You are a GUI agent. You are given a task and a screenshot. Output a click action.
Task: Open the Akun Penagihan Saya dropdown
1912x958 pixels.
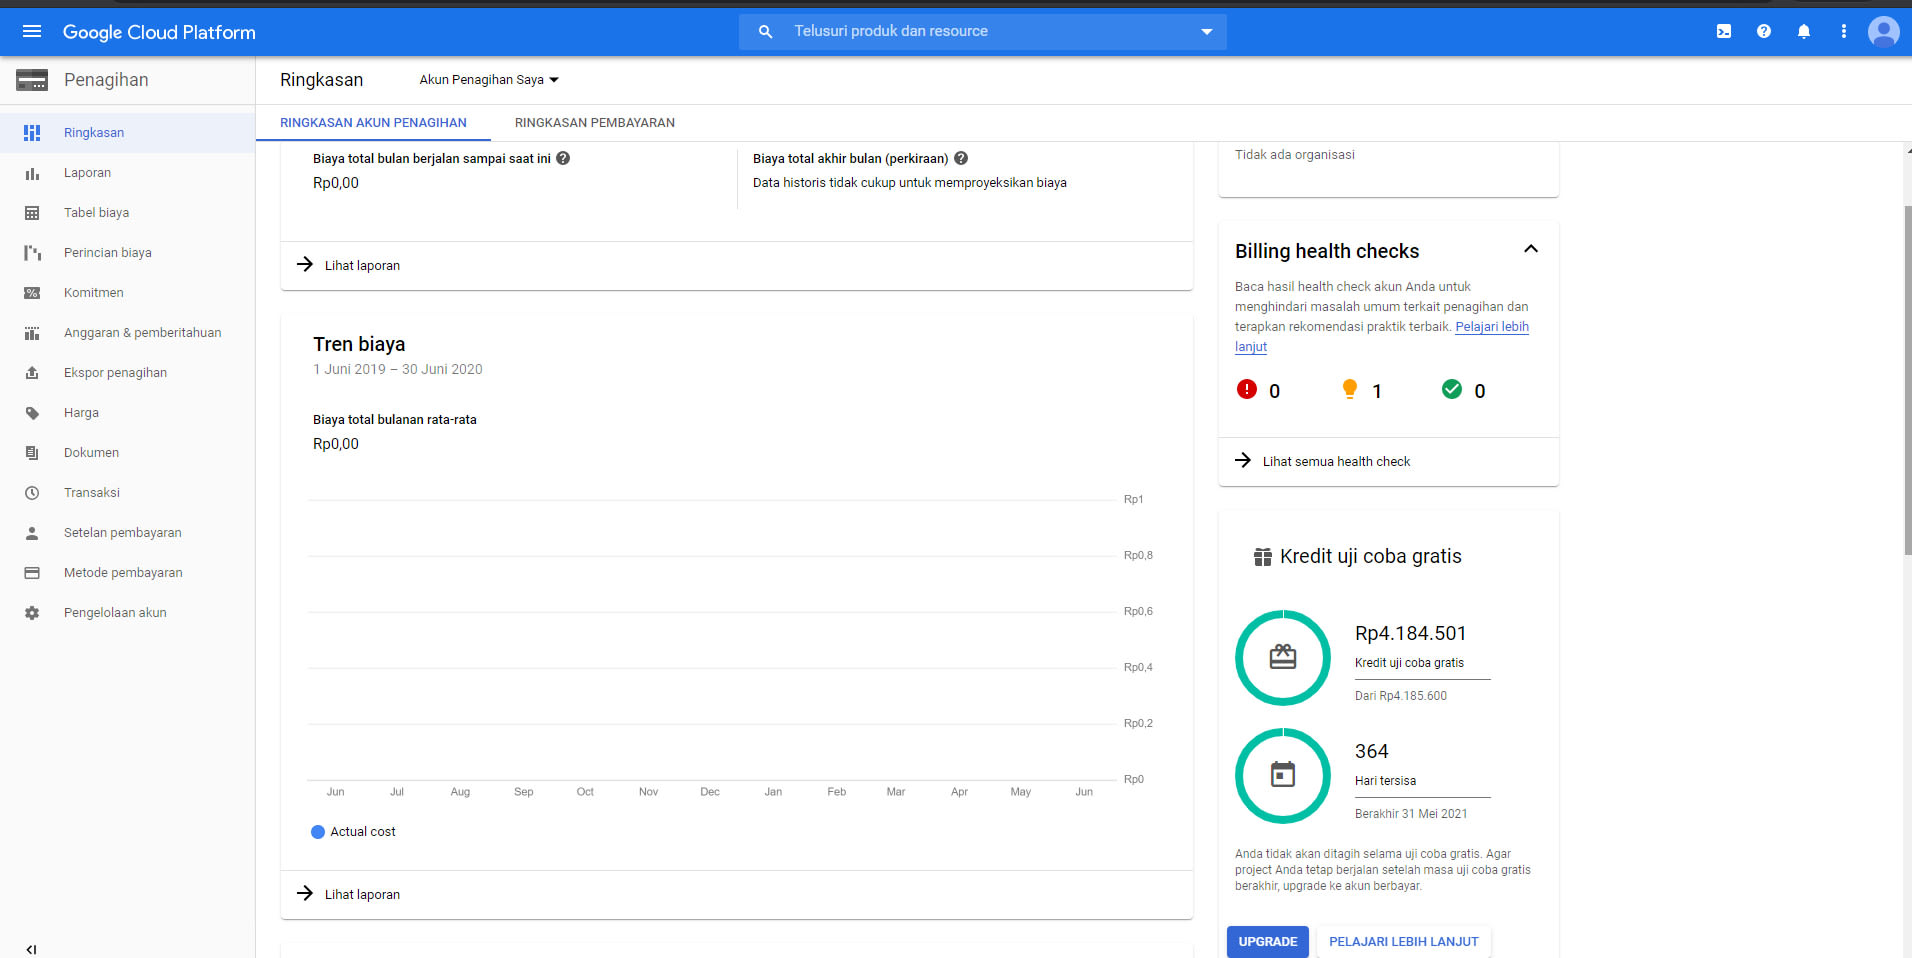pos(488,80)
